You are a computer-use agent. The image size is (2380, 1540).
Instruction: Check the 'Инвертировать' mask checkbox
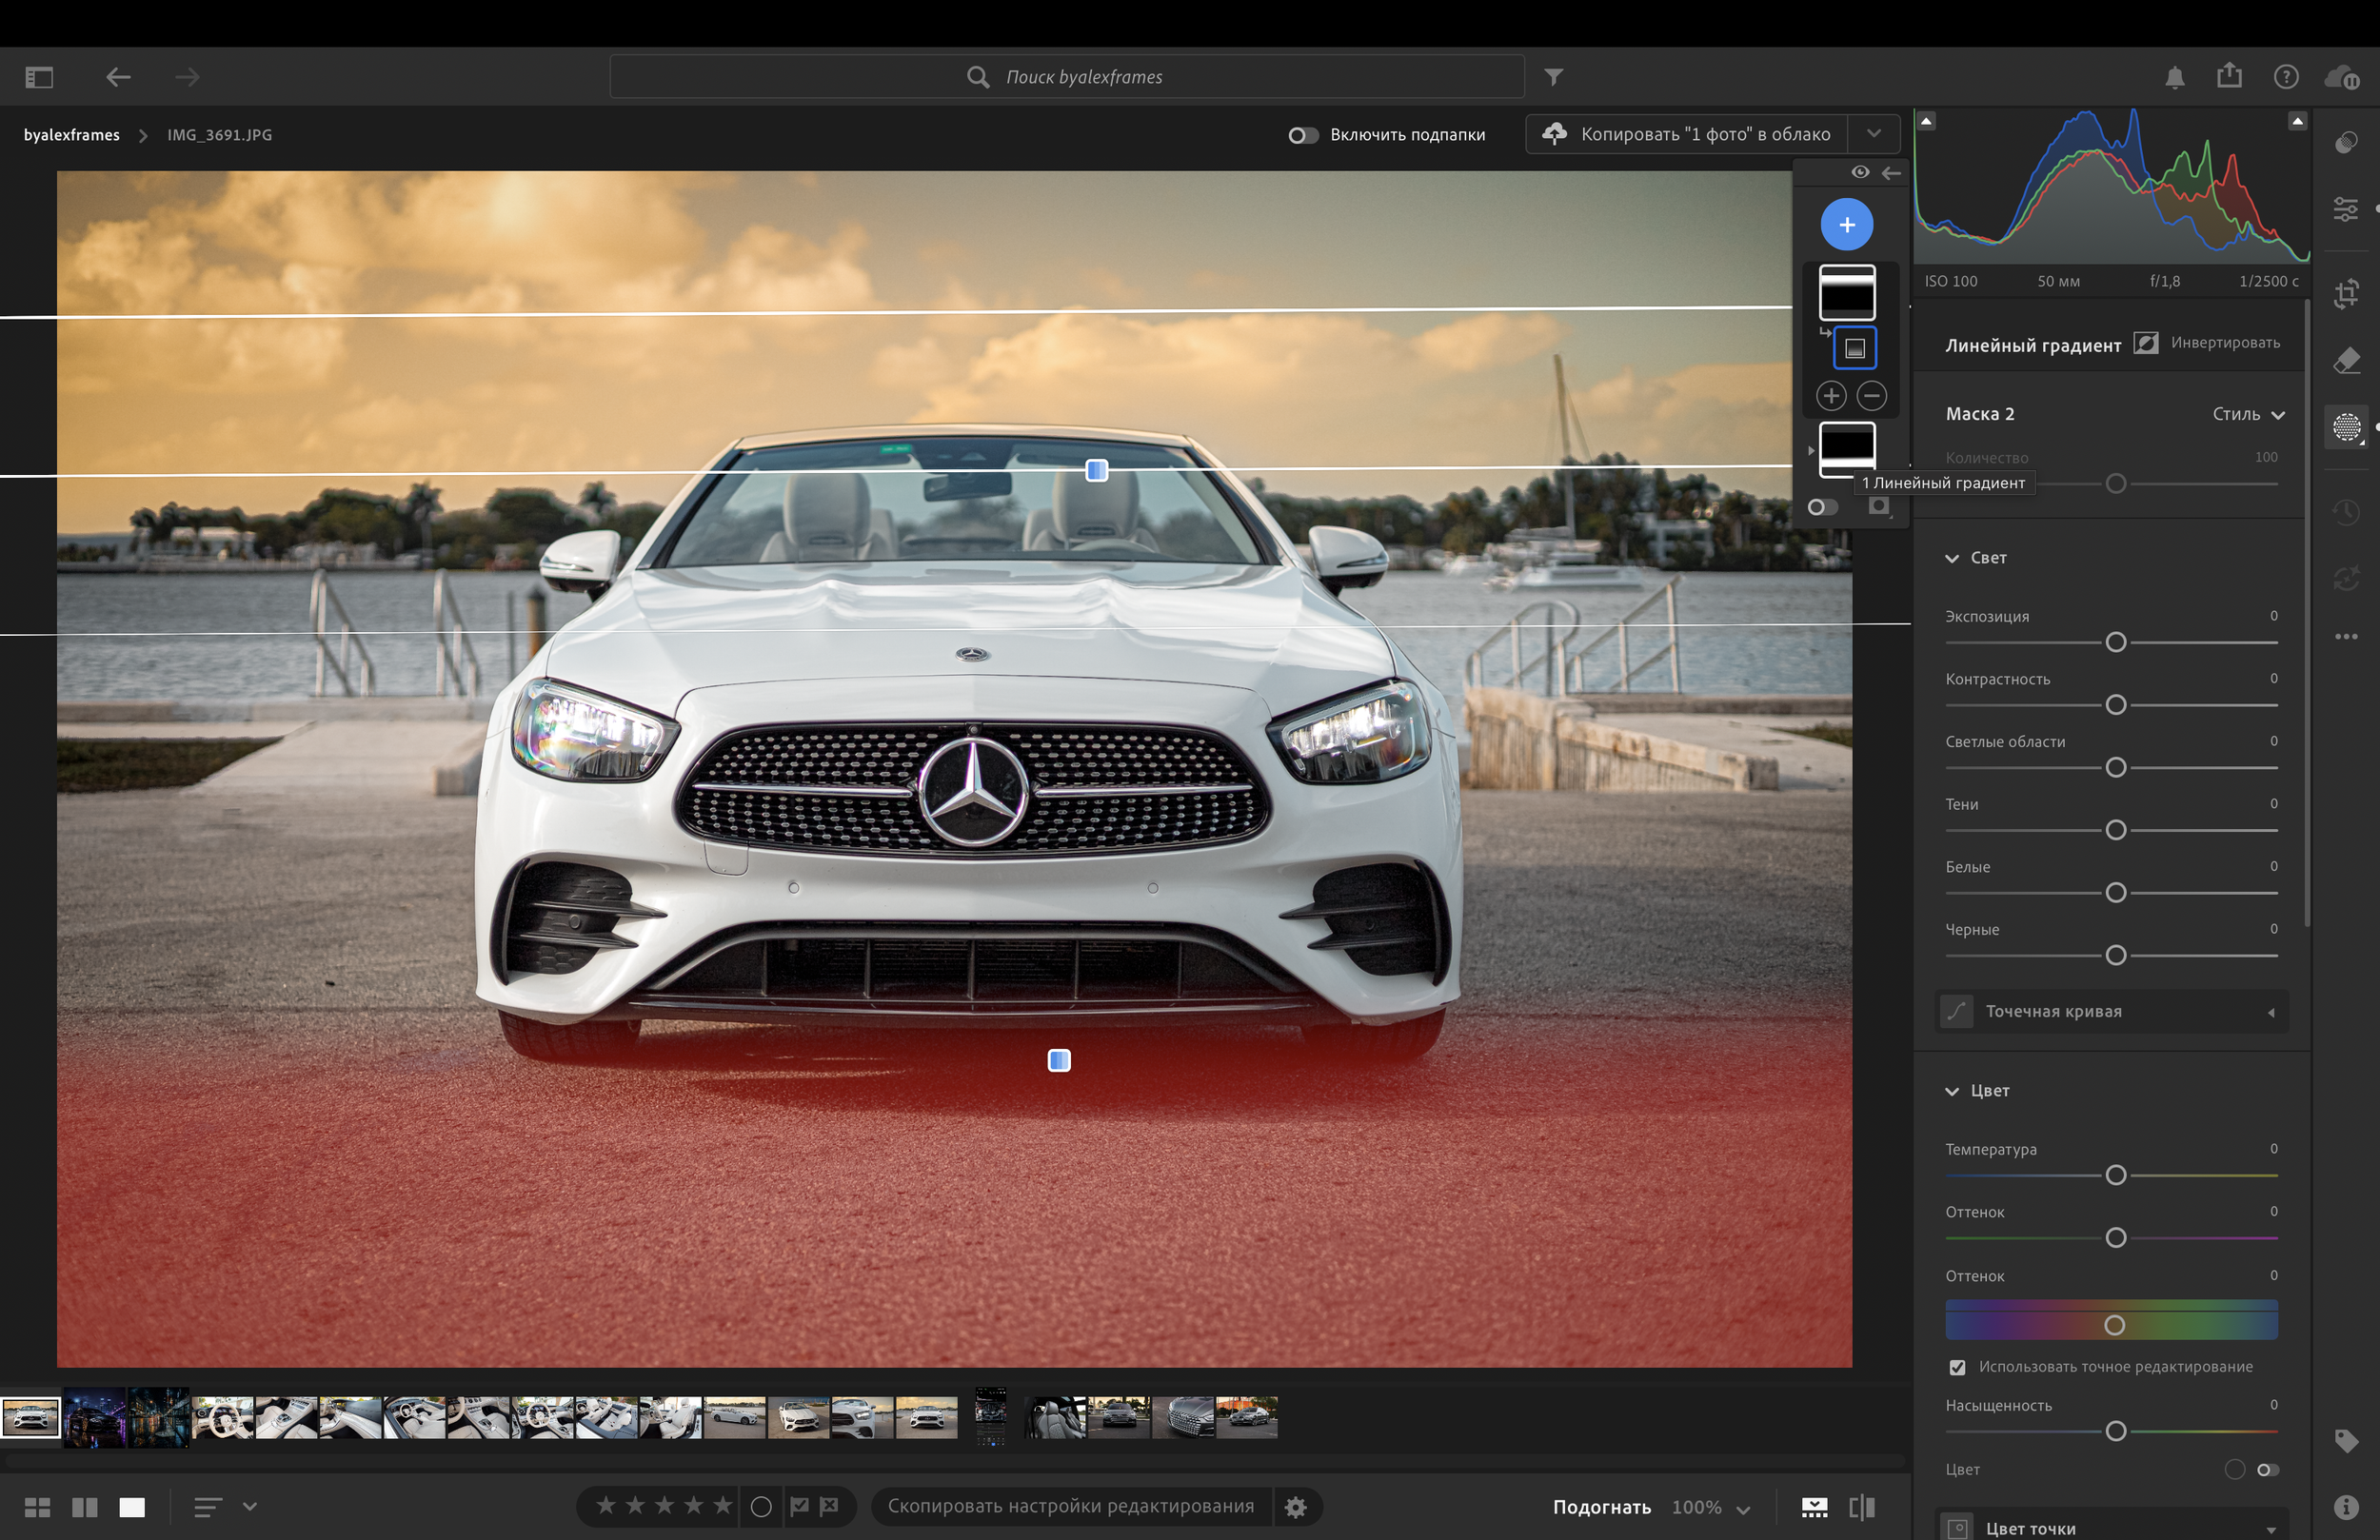2145,343
